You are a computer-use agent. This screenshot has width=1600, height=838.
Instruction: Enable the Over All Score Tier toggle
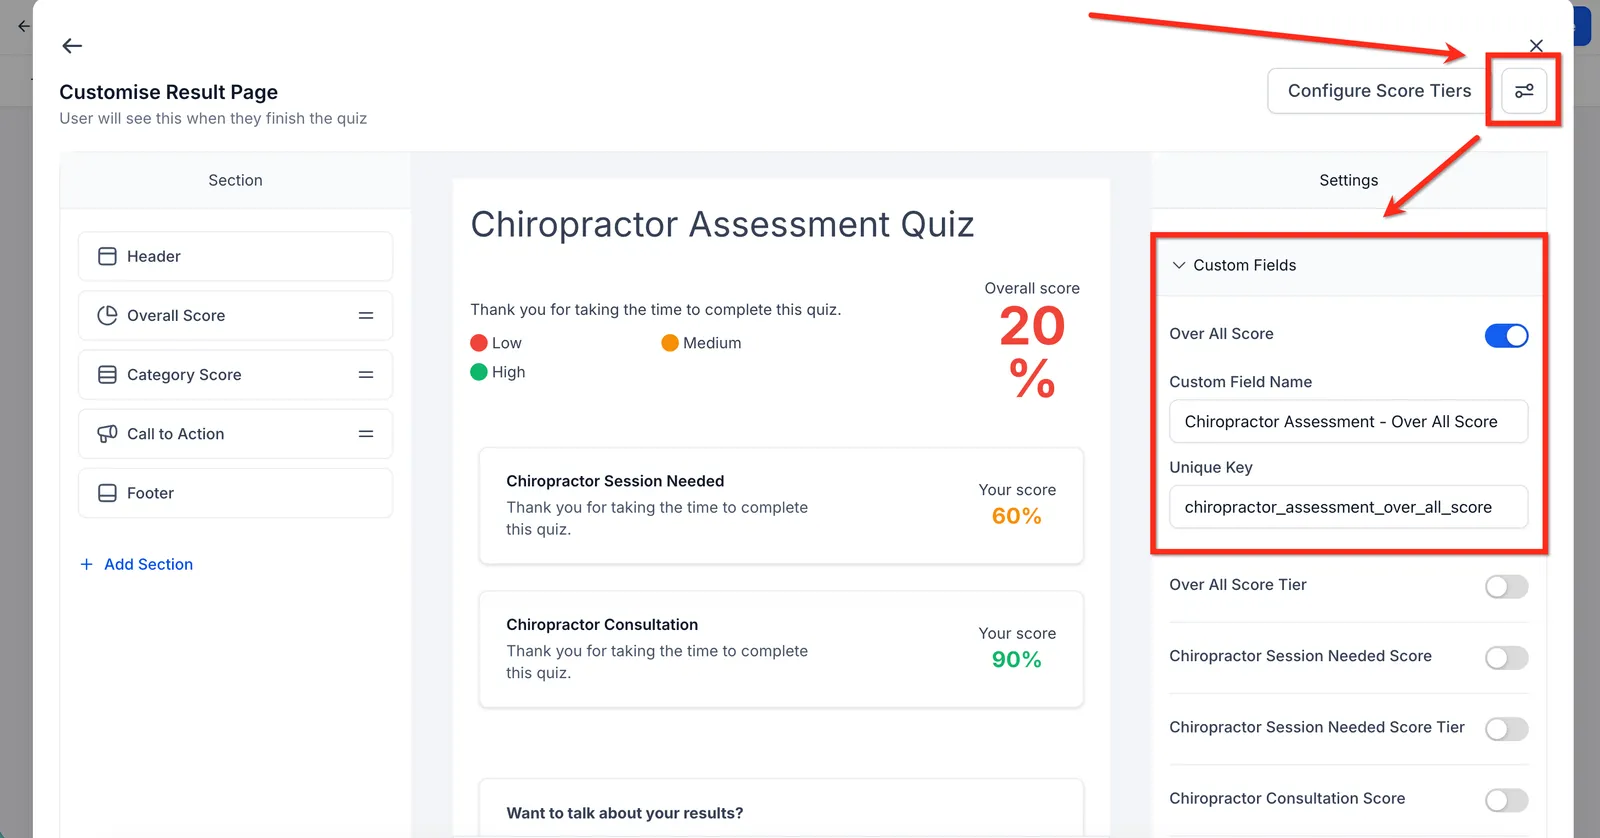click(1506, 587)
